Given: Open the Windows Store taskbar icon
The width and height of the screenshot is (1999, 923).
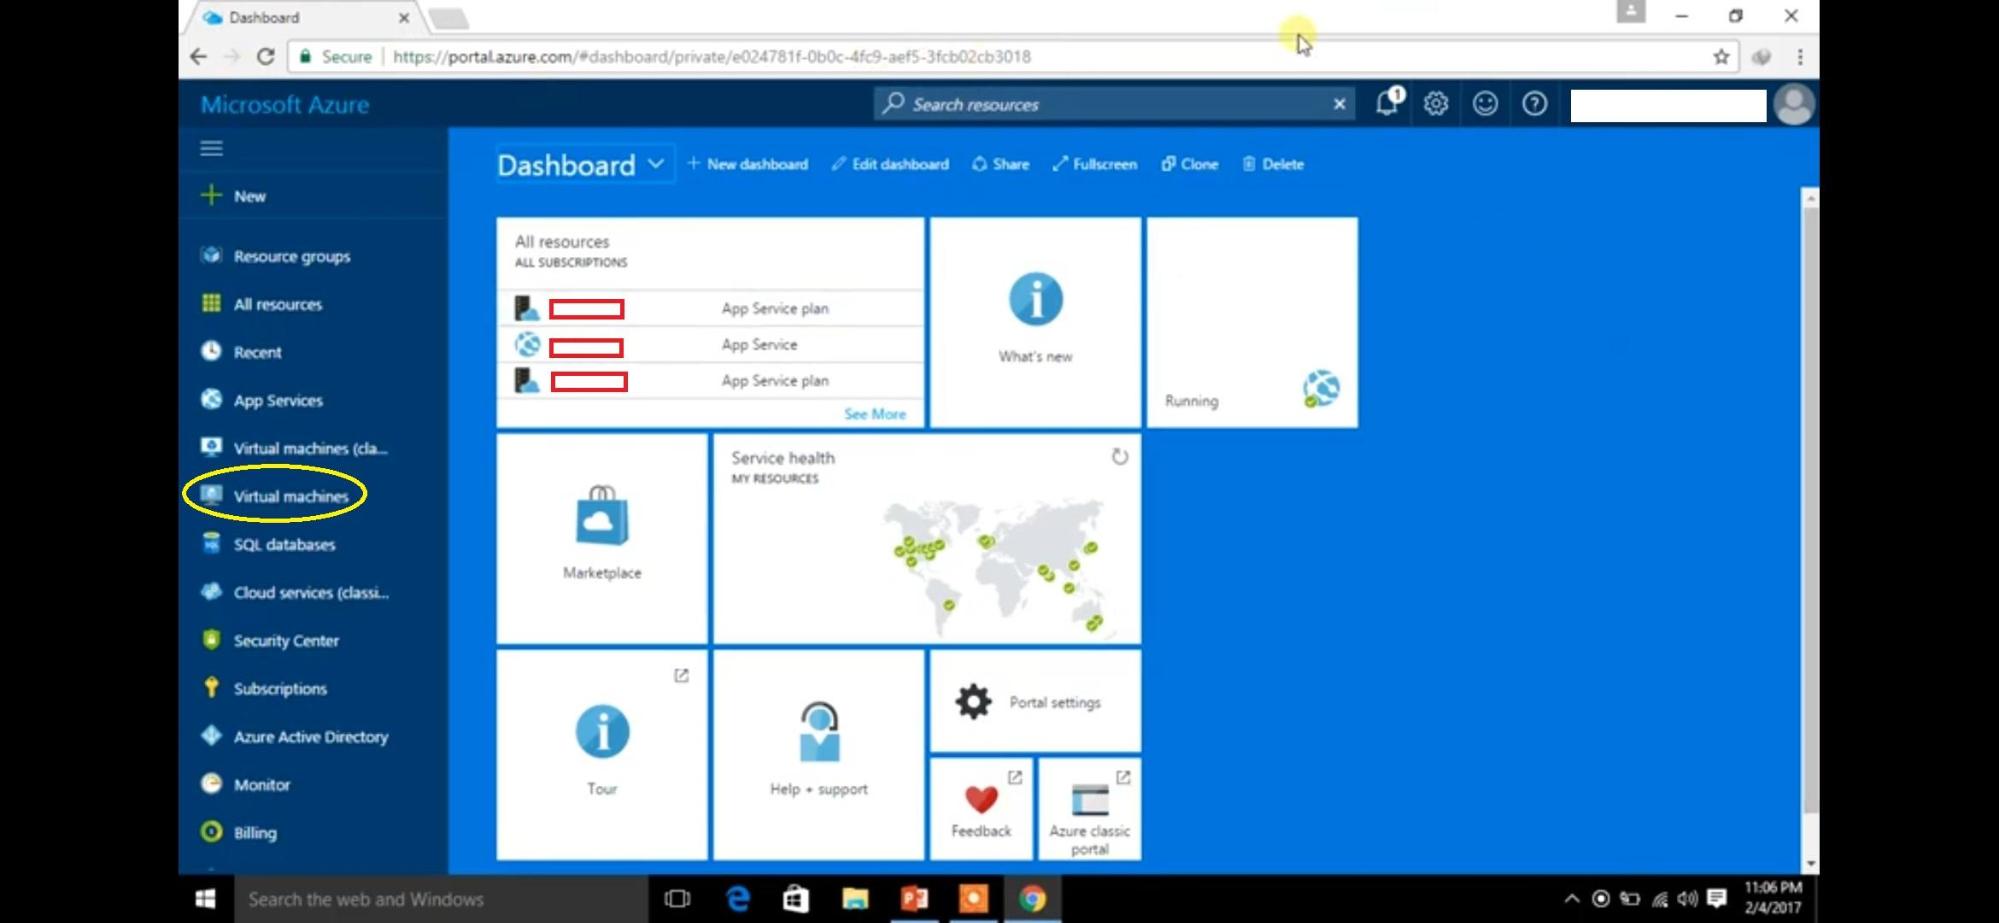Looking at the screenshot, I should tap(796, 899).
